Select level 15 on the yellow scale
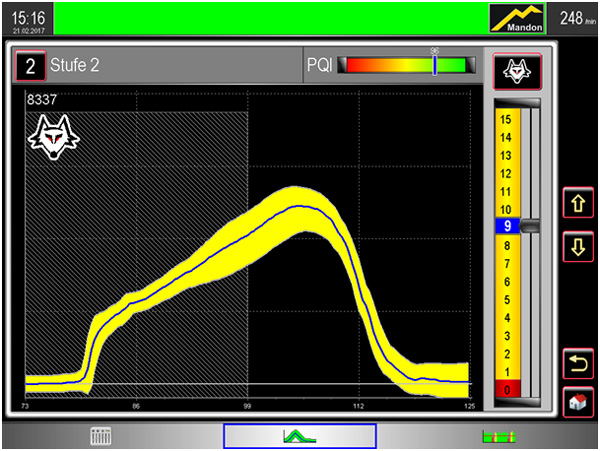This screenshot has height=451, width=600. point(507,119)
